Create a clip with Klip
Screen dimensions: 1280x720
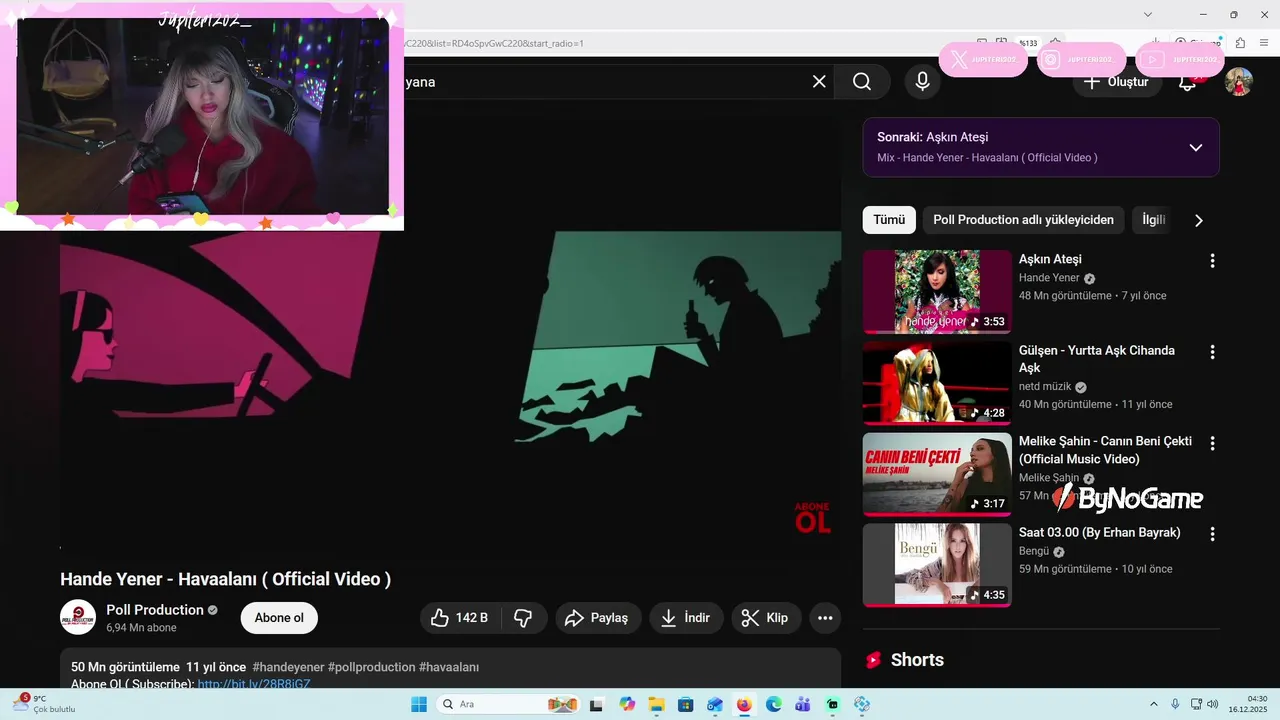(x=766, y=618)
